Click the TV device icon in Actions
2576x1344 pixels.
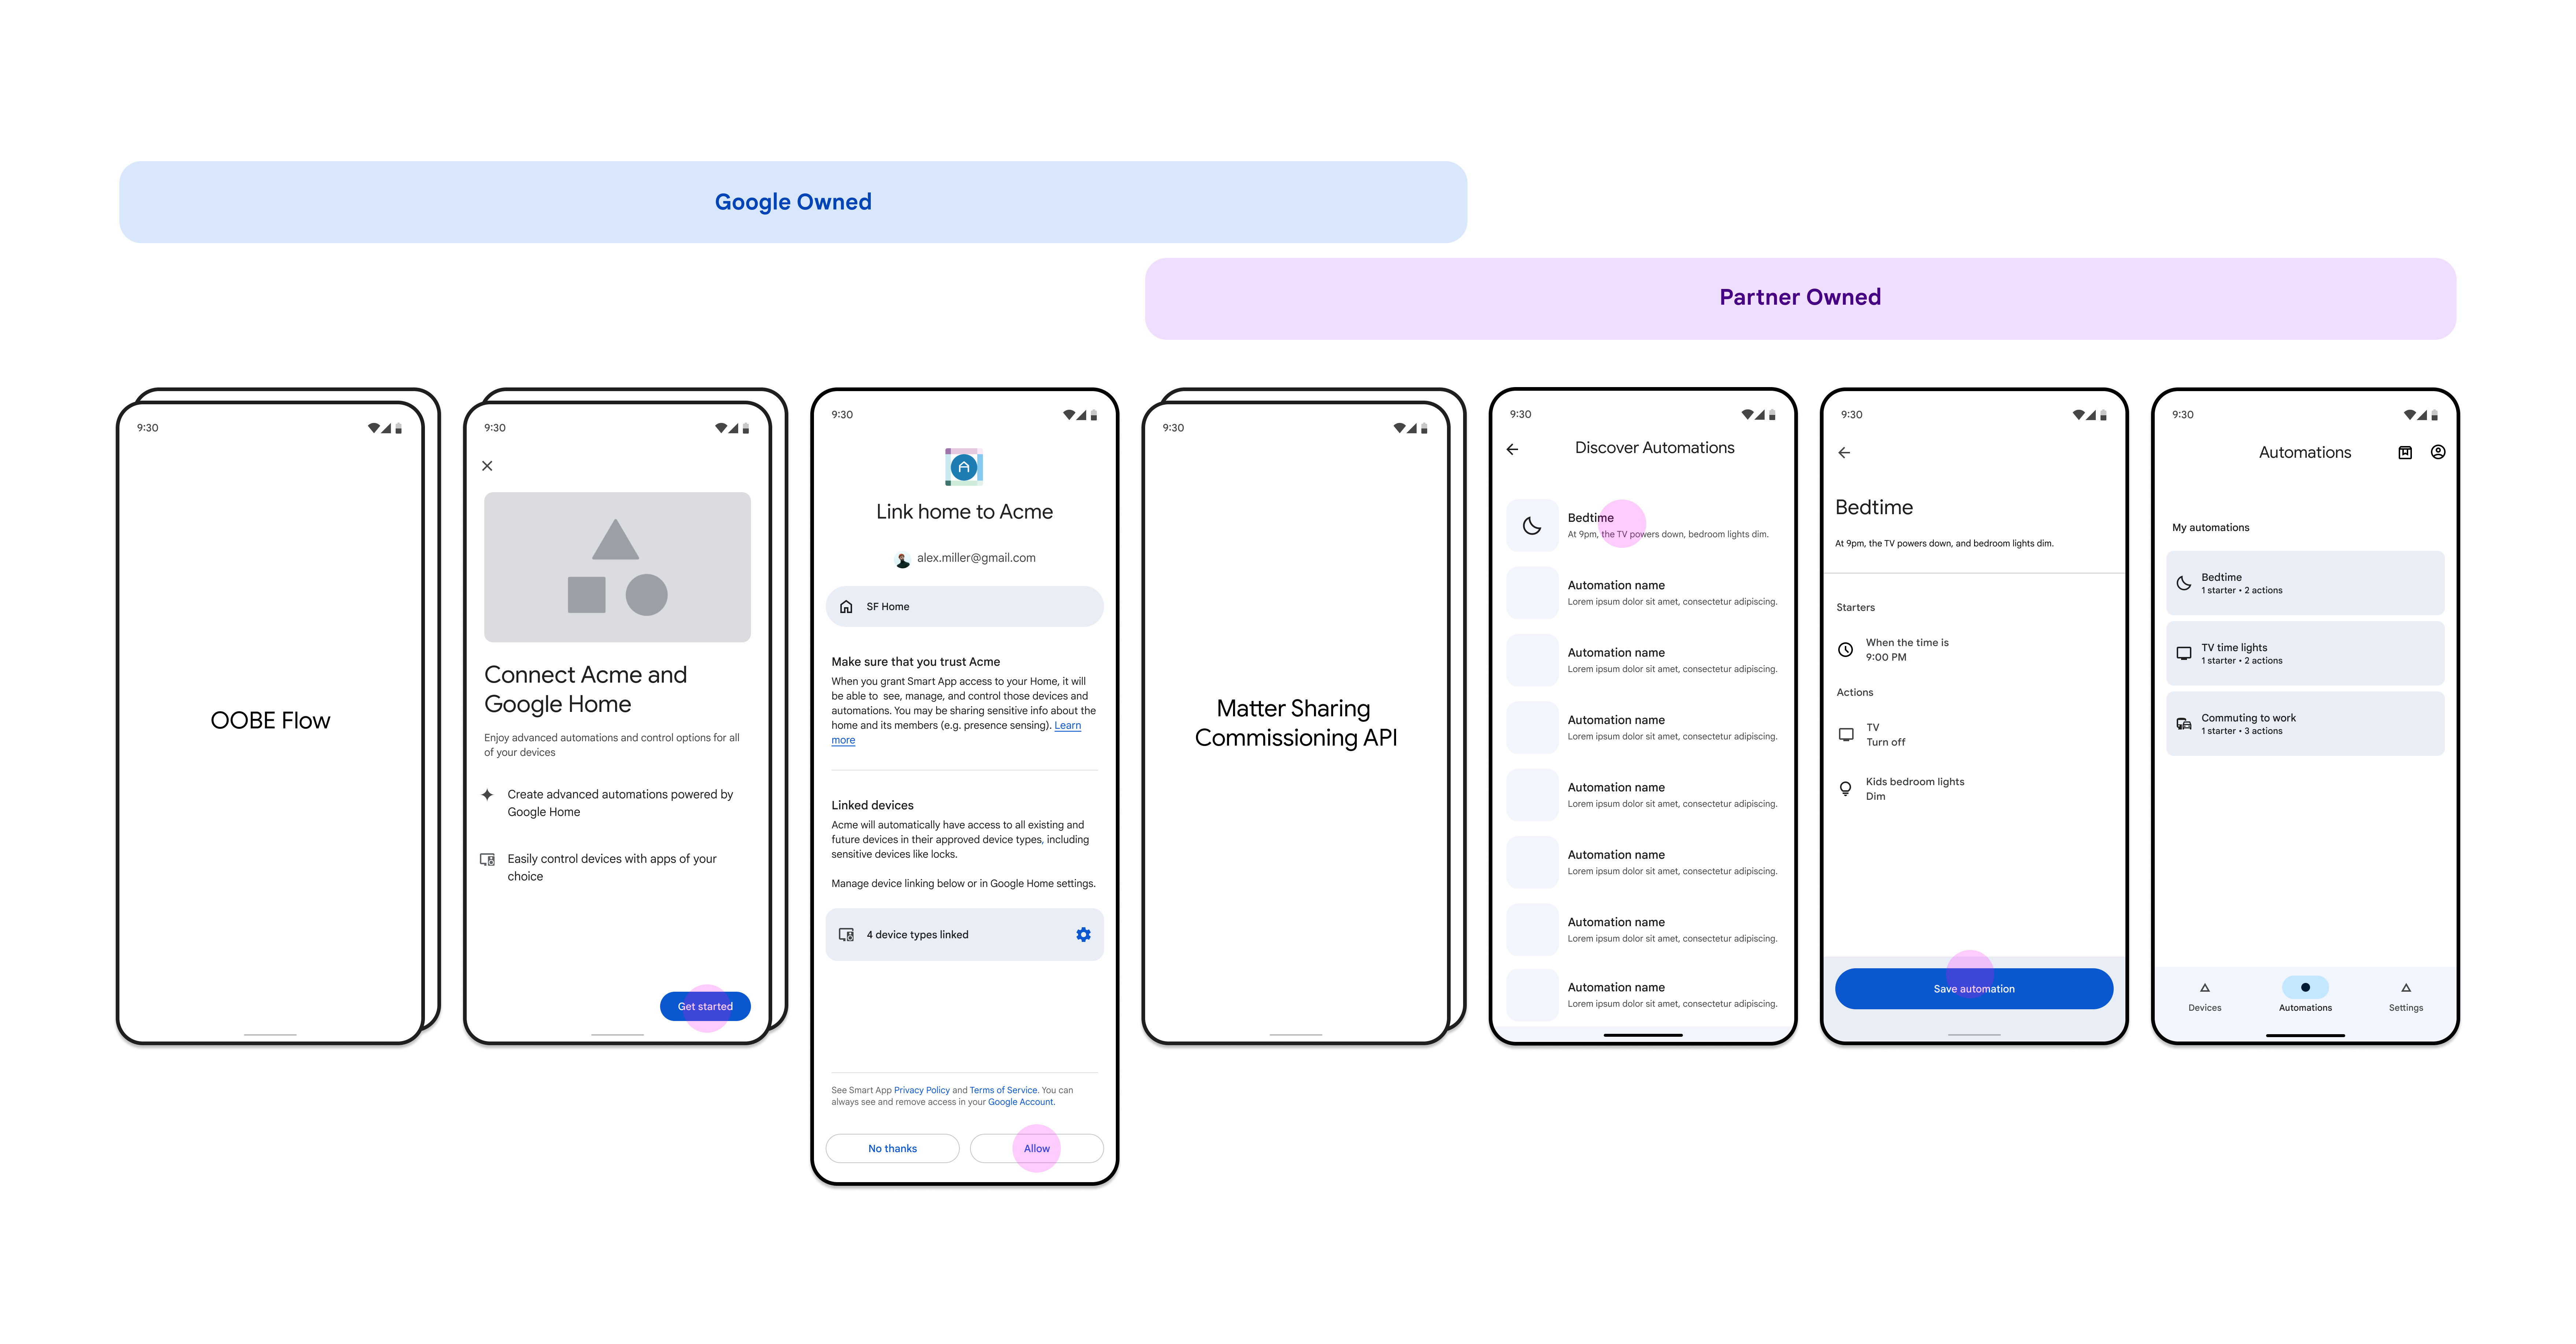click(x=1847, y=734)
